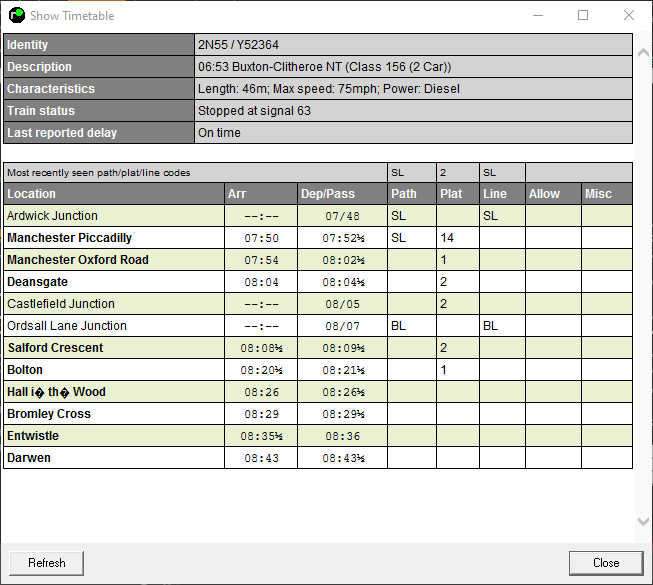Click the Location column header
Image resolution: width=653 pixels, height=585 pixels.
coord(114,194)
